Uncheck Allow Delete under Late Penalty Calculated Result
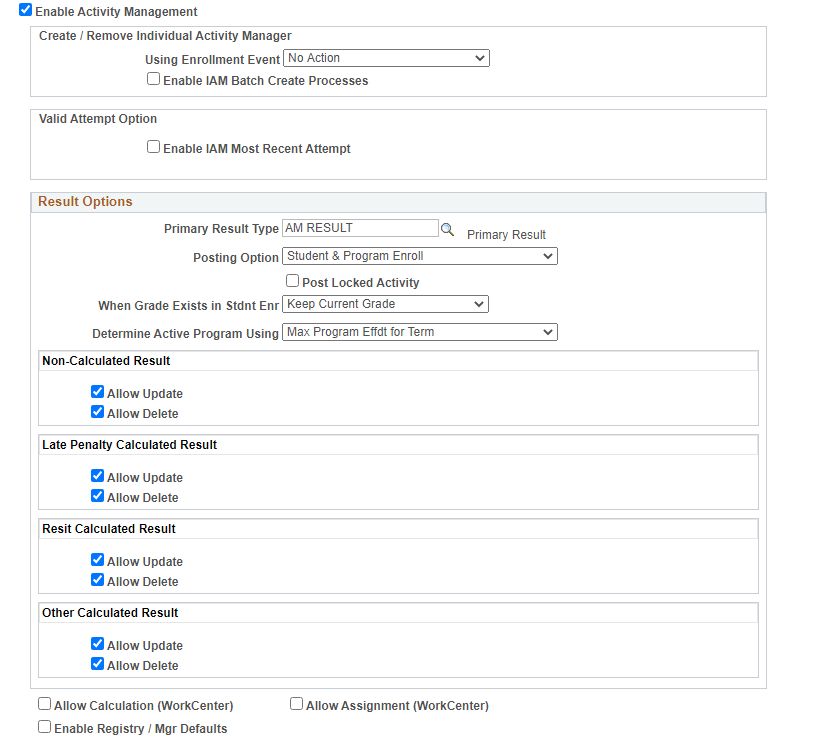Image resolution: width=818 pixels, height=741 pixels. click(97, 496)
